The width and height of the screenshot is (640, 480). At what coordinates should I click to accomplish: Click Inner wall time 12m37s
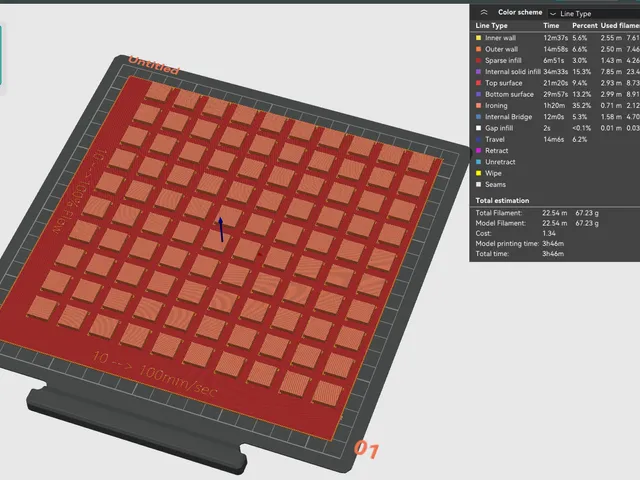coord(556,38)
